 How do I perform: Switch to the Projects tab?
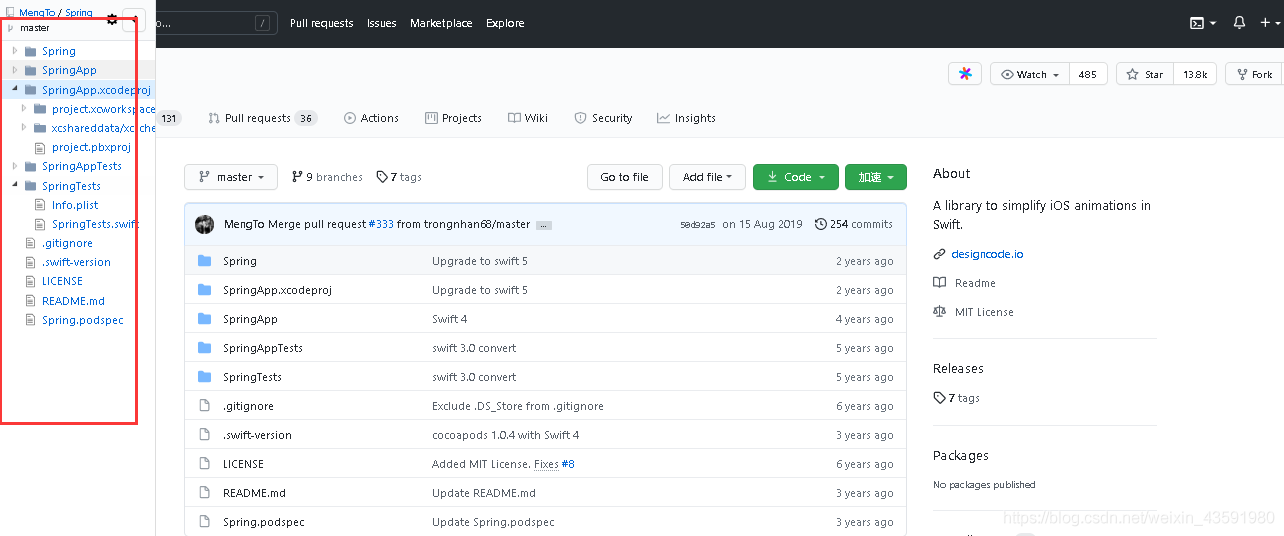point(453,118)
